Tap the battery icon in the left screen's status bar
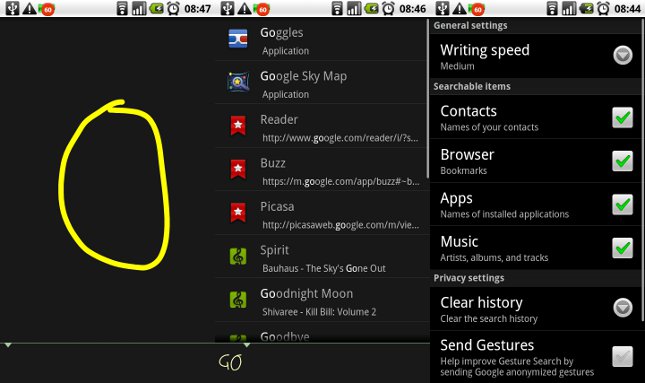 tap(156, 8)
